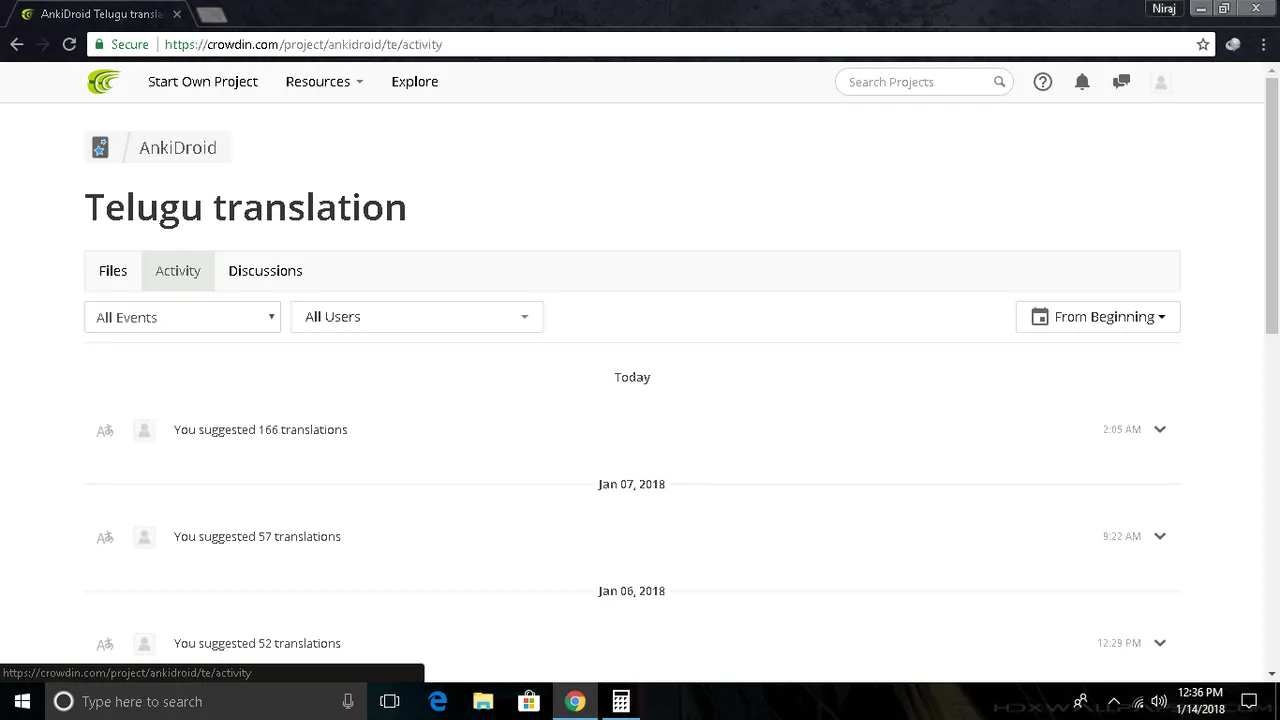Open the Explore link
The height and width of the screenshot is (720, 1280).
tap(415, 82)
